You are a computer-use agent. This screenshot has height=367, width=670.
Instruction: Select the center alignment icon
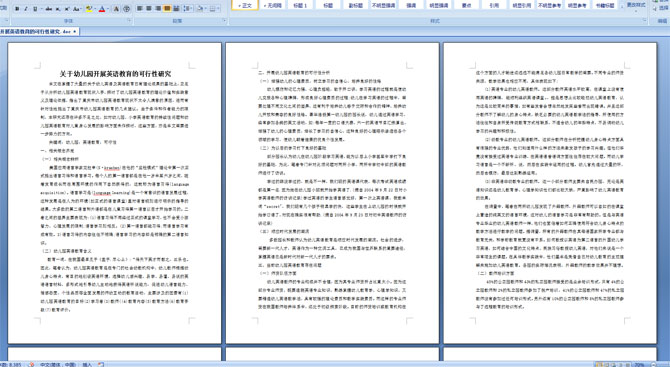point(149,9)
